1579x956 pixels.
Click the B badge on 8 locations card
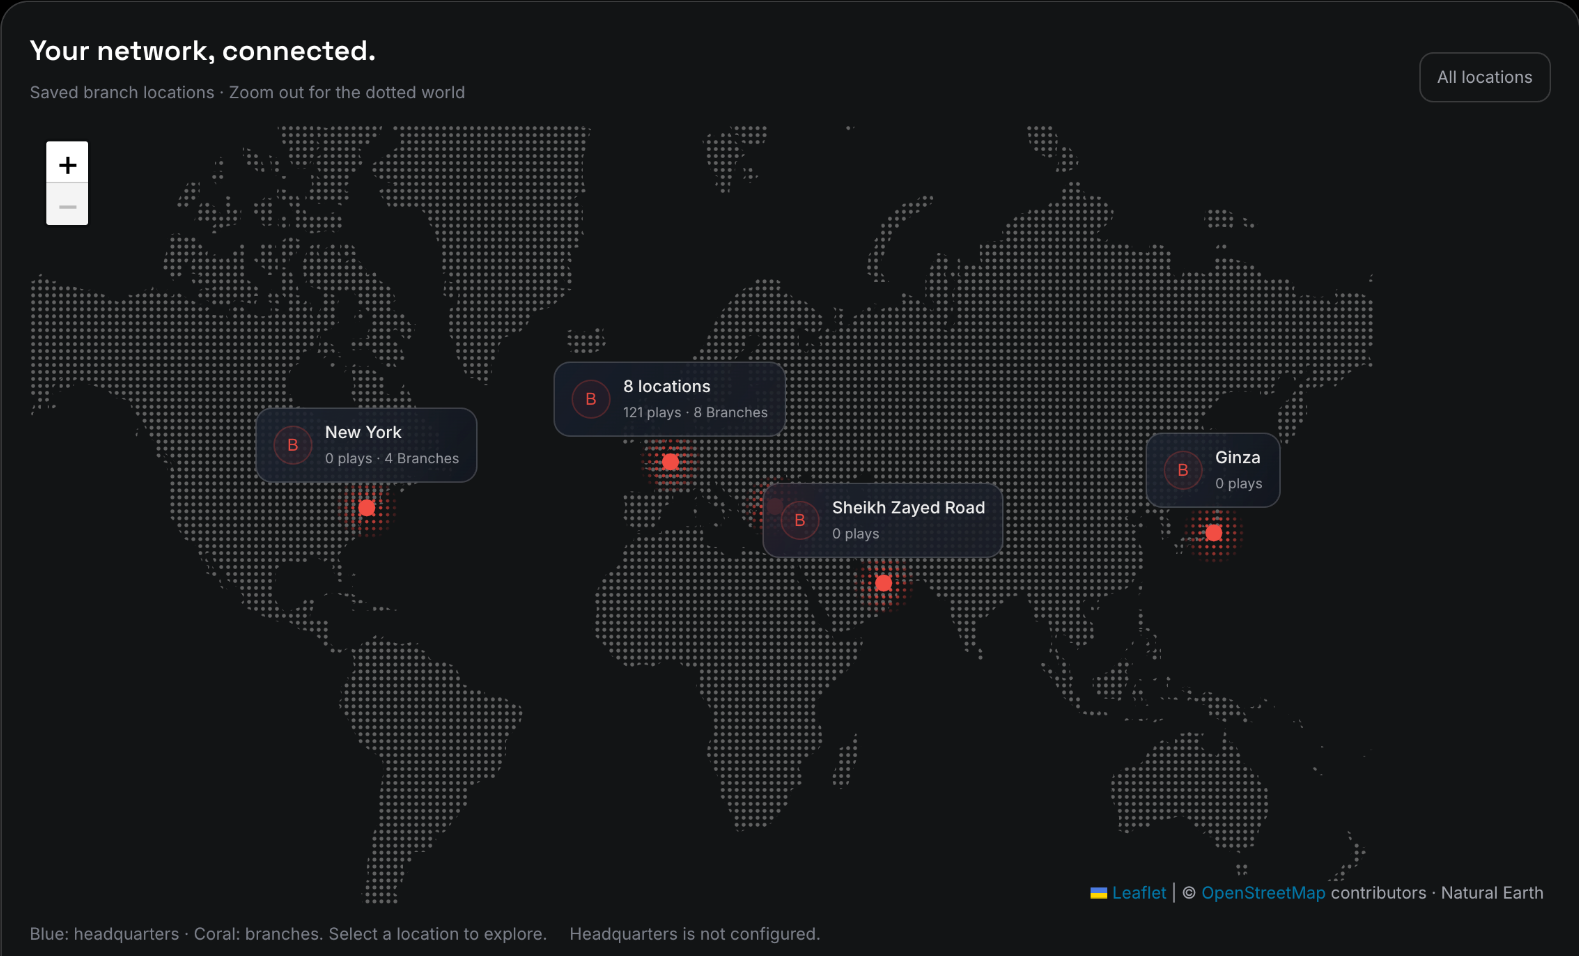[x=591, y=399]
